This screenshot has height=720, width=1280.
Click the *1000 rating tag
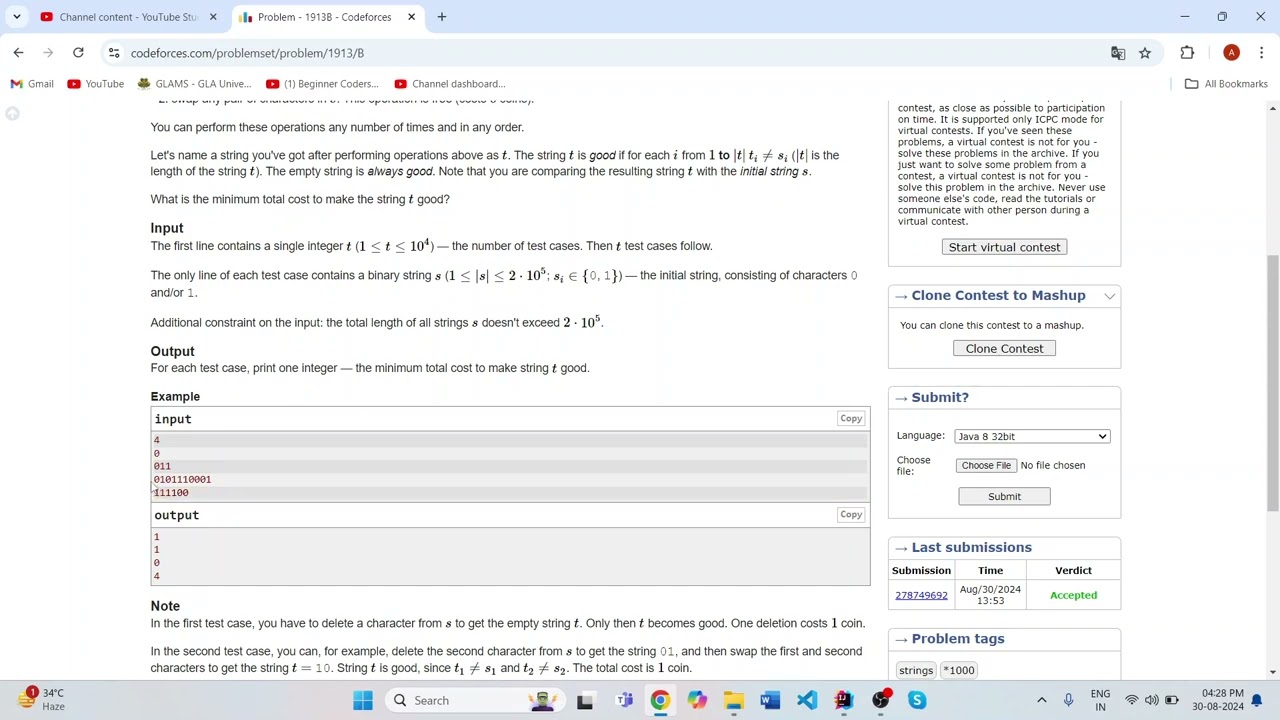point(958,671)
